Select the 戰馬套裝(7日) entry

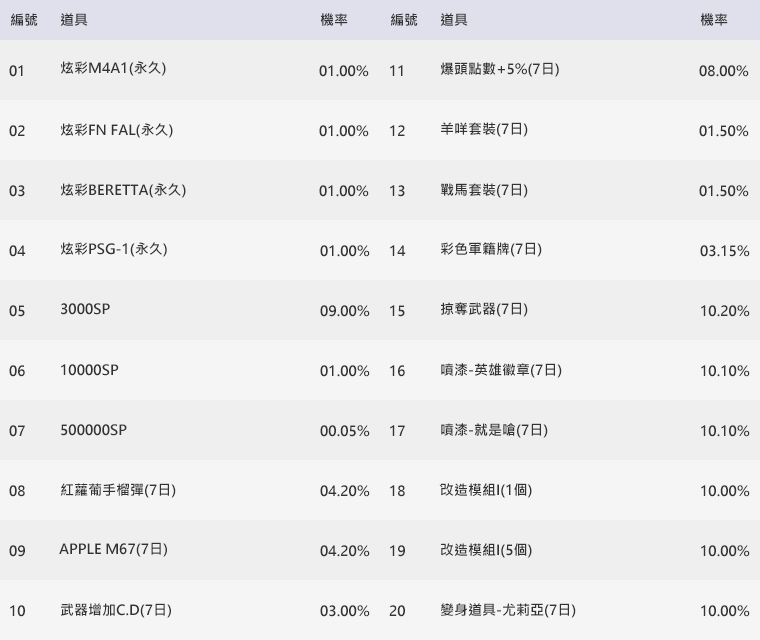coord(484,190)
